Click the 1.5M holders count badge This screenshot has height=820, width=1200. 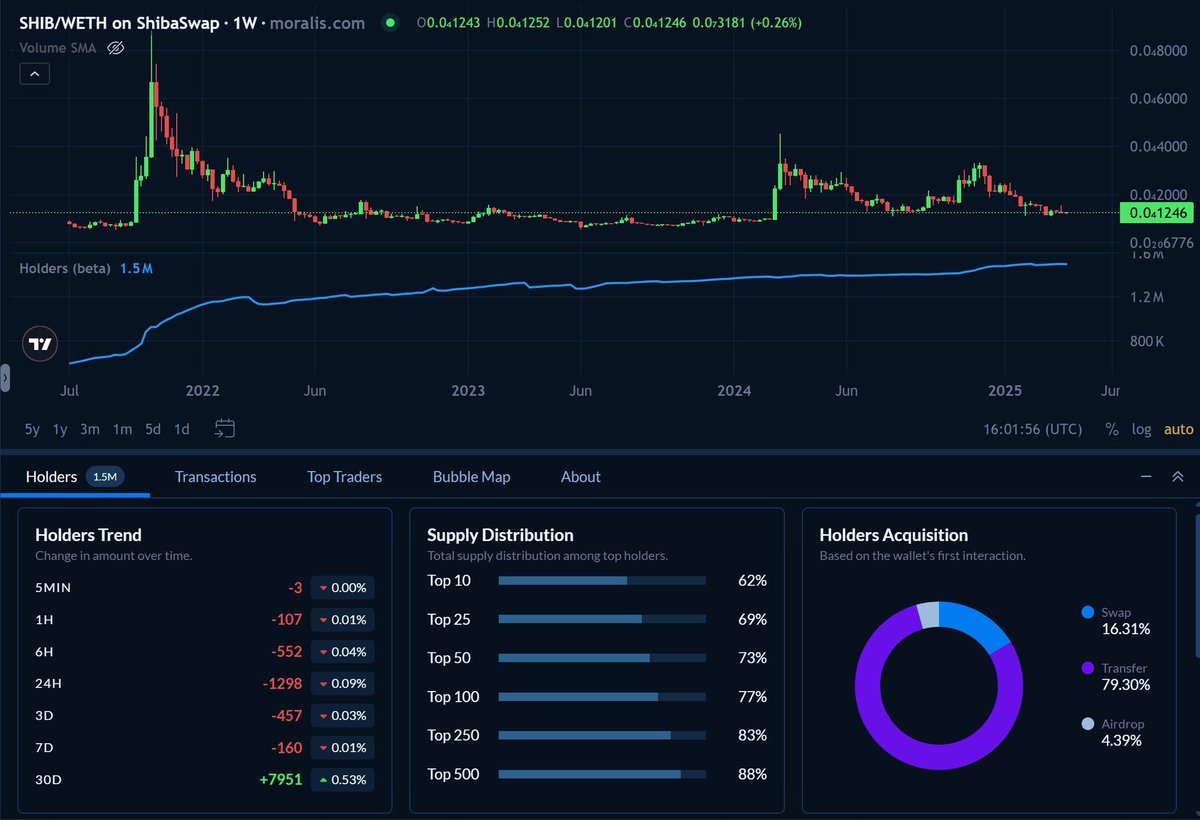(x=105, y=477)
